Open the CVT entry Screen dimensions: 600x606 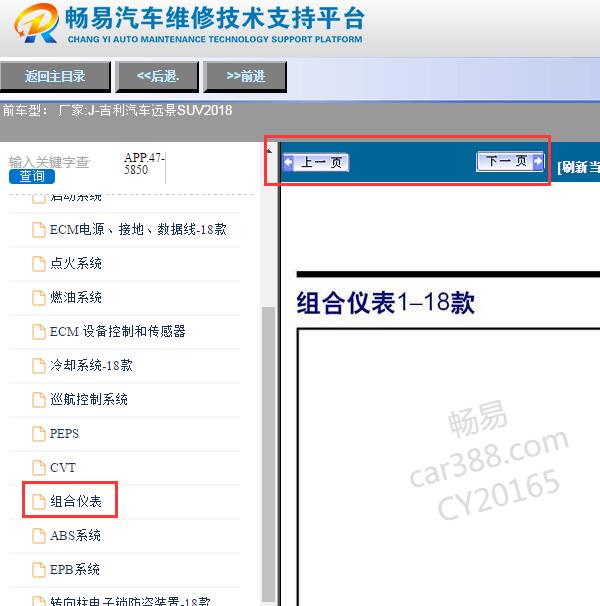[x=63, y=468]
